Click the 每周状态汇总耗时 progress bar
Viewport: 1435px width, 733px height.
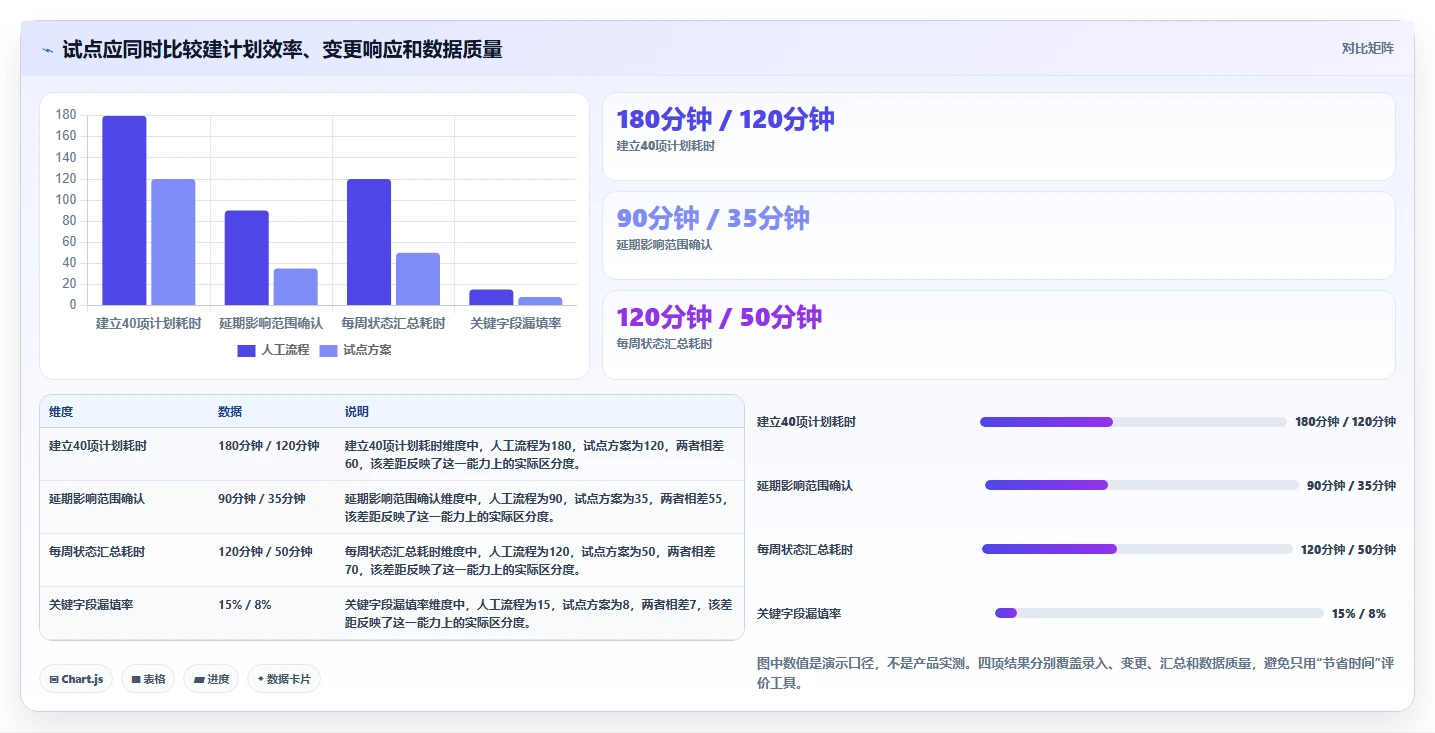(x=1137, y=549)
